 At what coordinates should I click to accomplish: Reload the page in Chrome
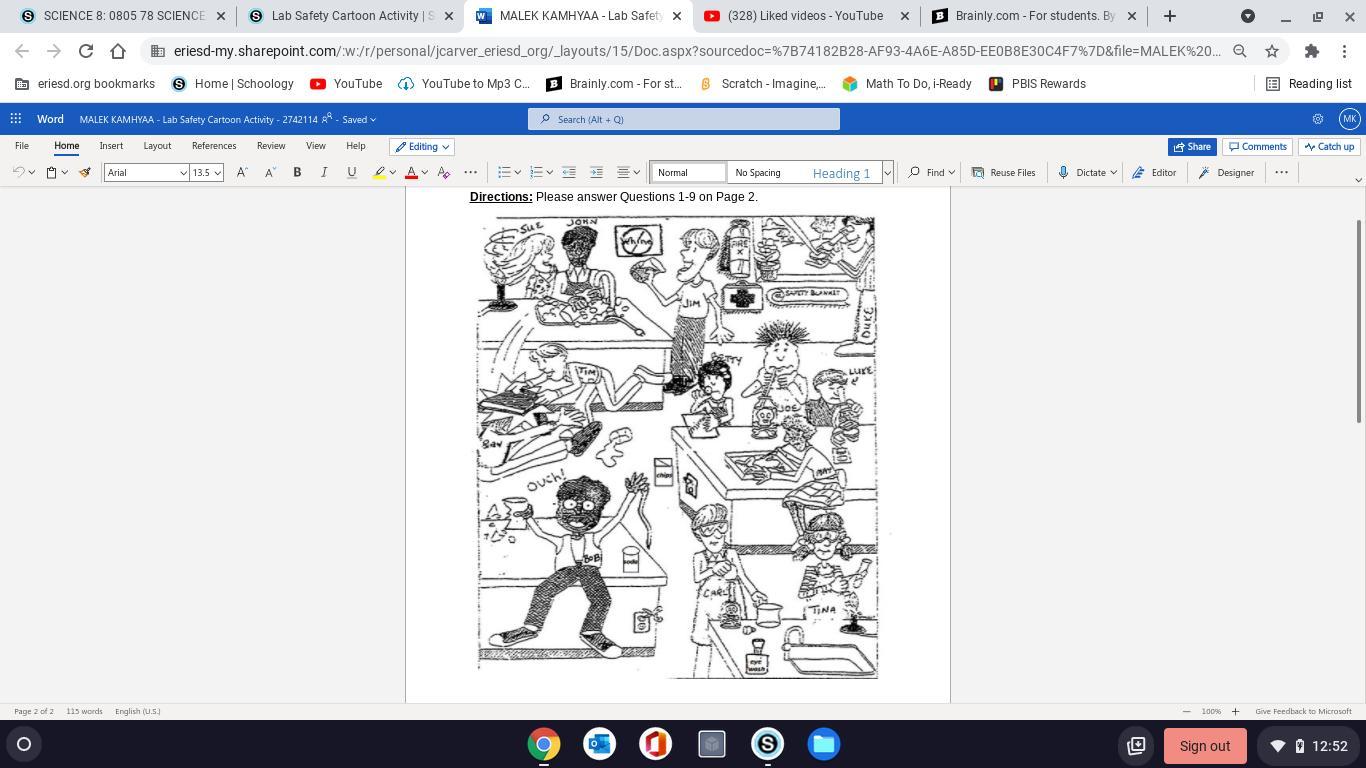click(86, 51)
